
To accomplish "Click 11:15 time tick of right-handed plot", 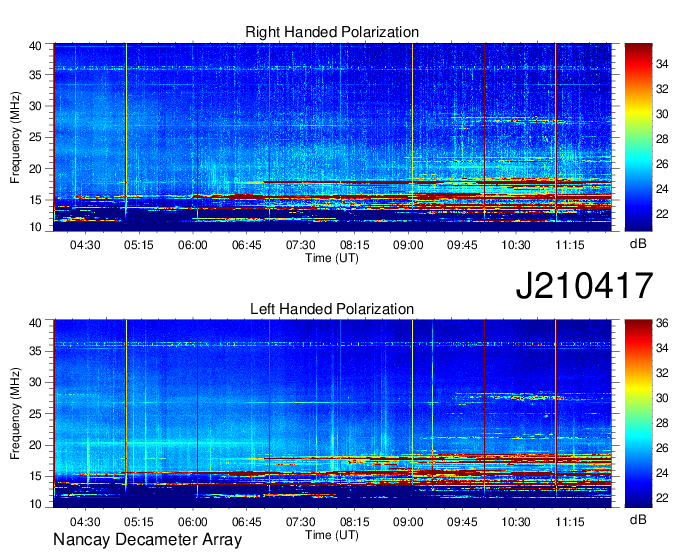I will coord(570,245).
